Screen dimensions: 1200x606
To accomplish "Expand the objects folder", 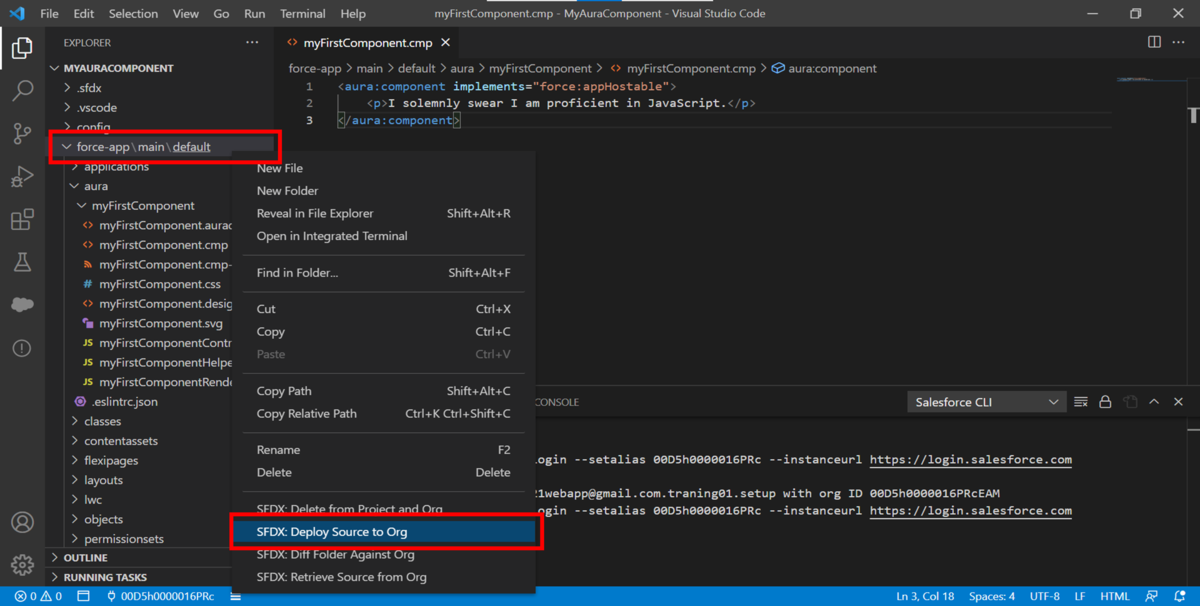I will 103,519.
